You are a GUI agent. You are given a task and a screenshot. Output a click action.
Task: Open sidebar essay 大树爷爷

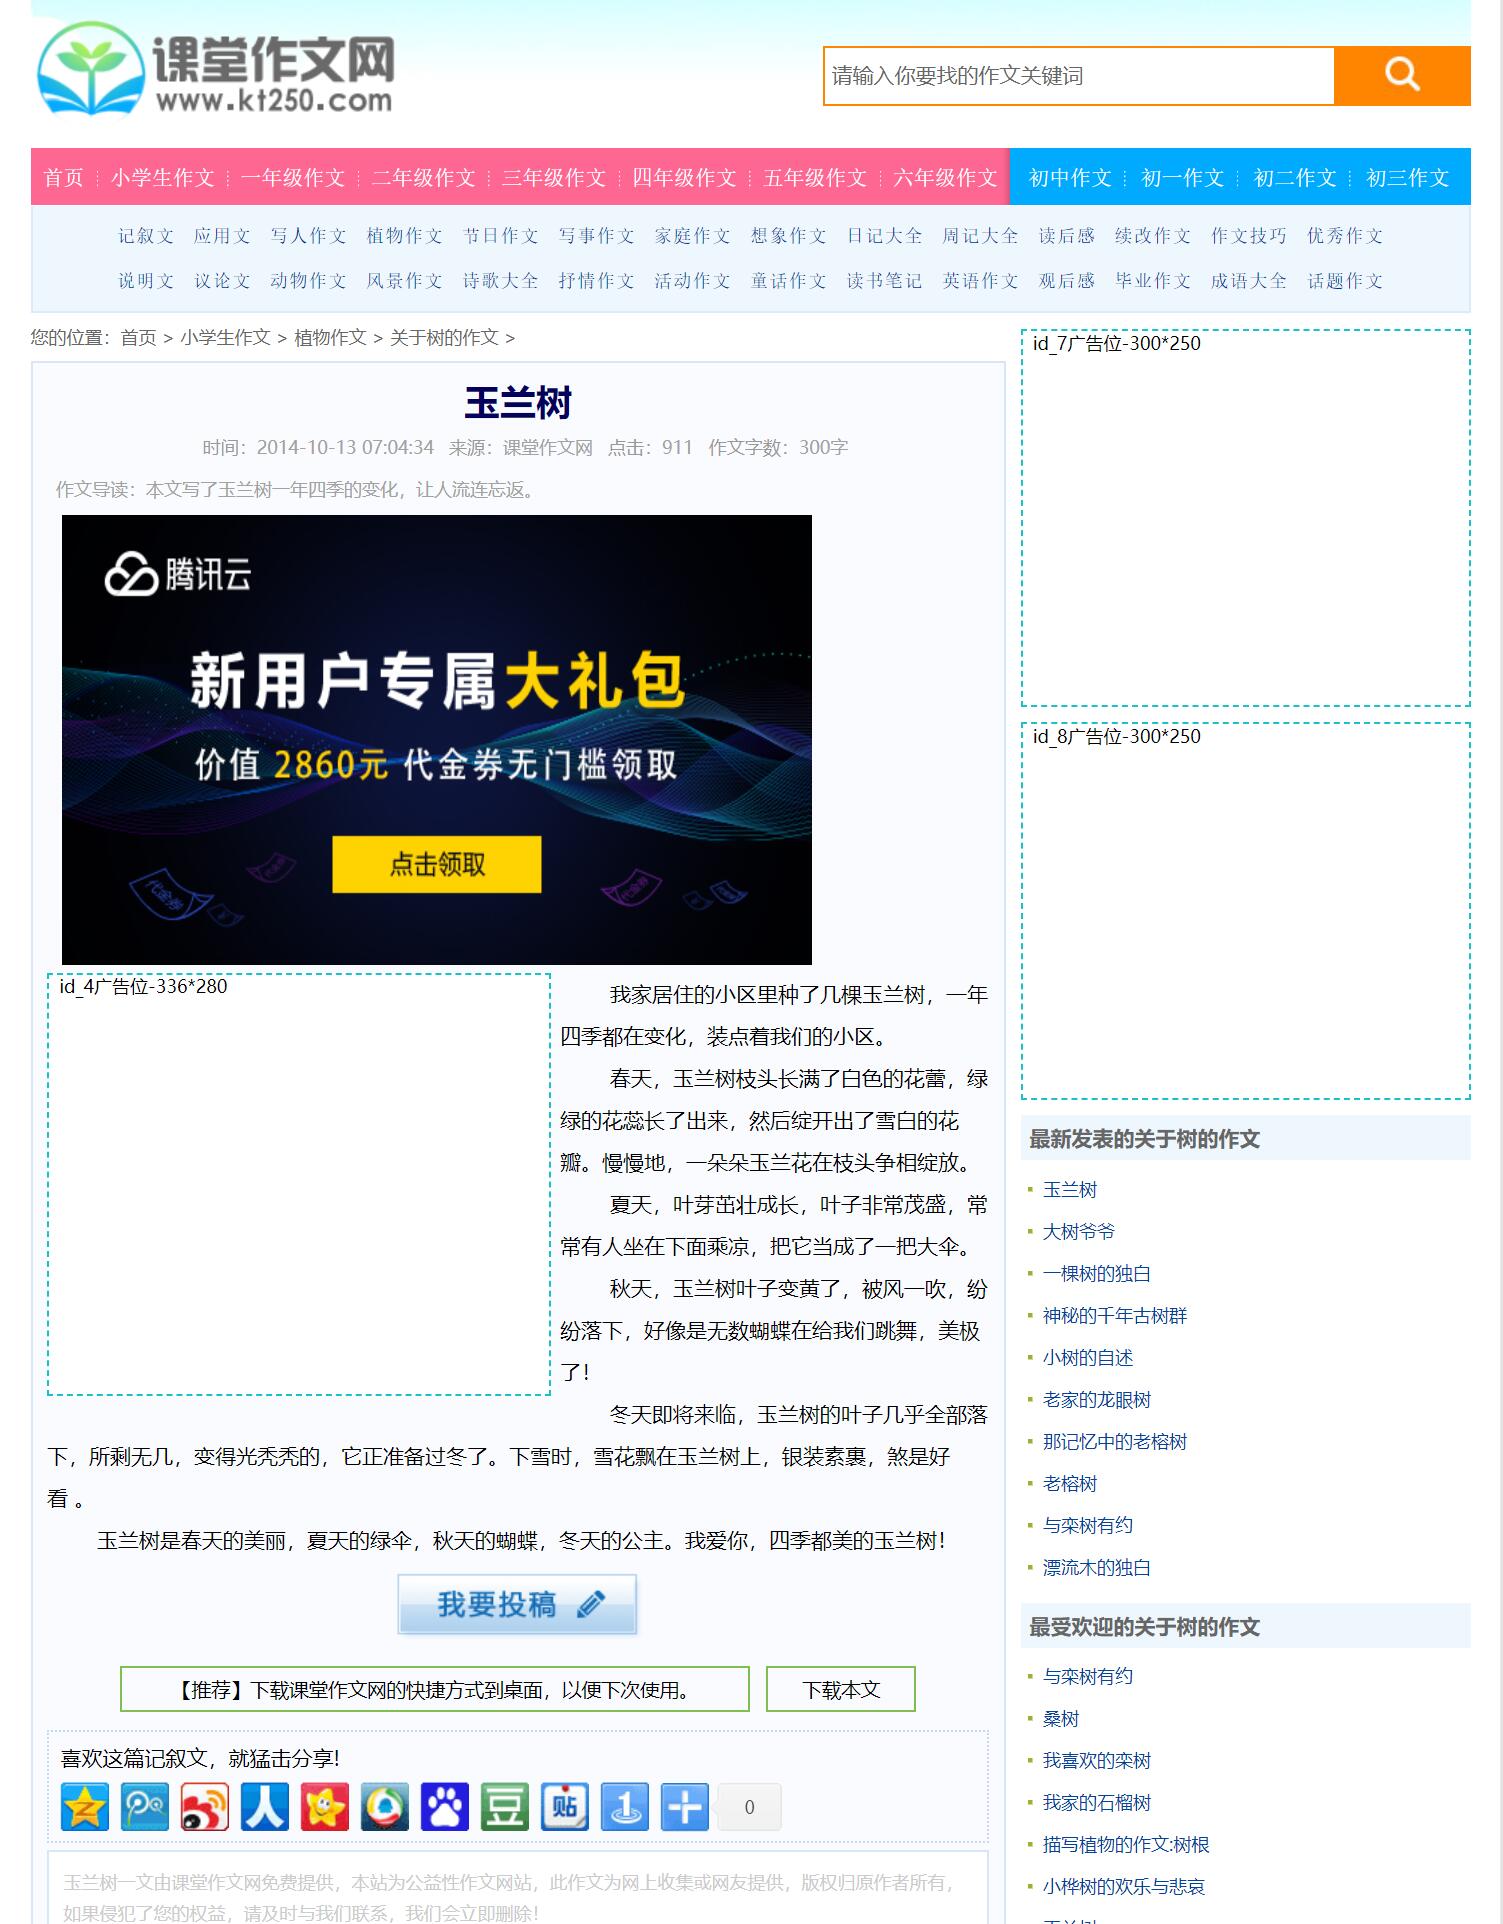1079,1232
